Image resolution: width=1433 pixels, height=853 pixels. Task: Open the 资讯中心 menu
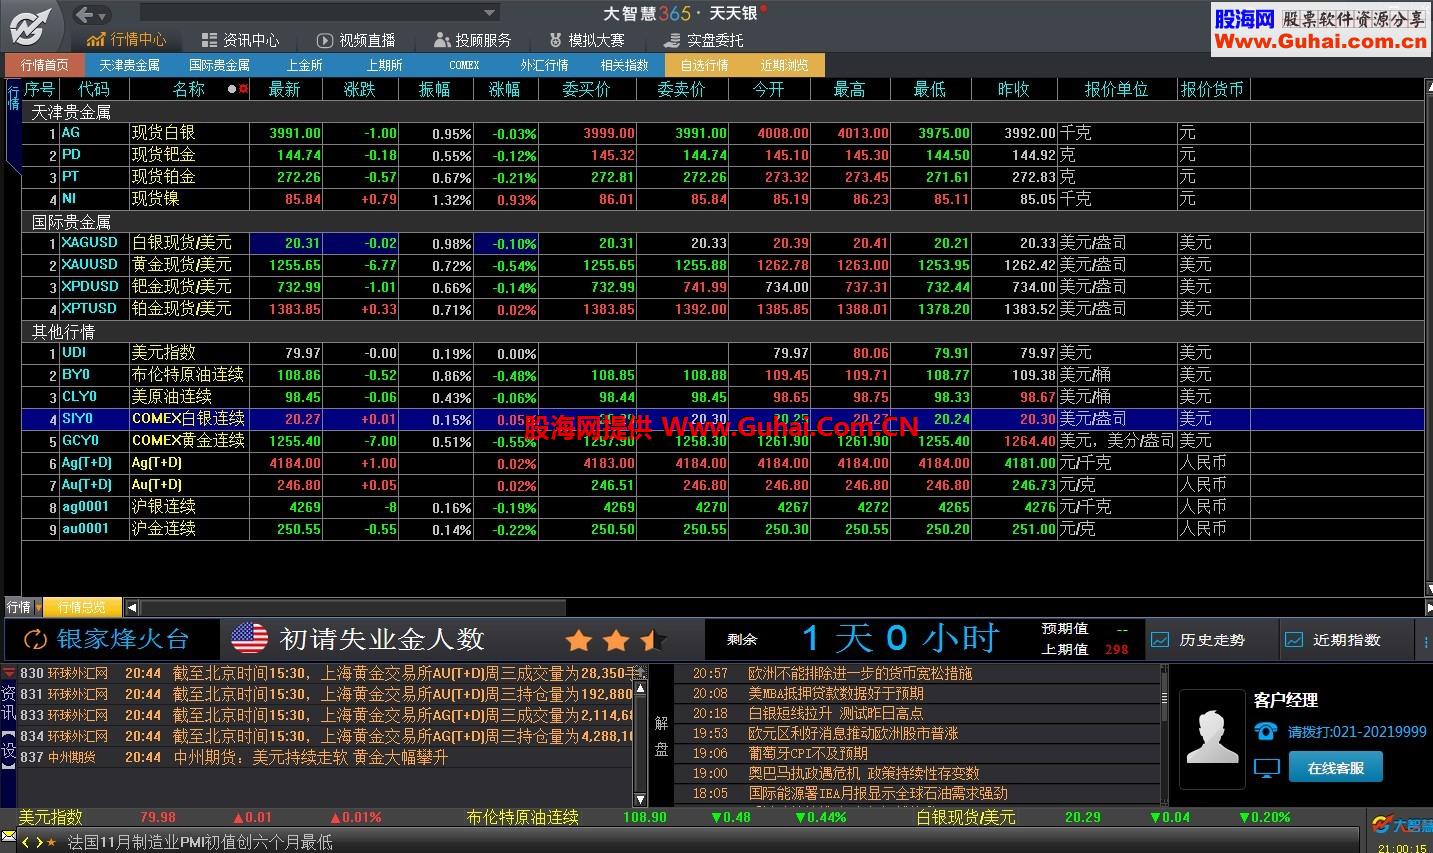point(240,40)
